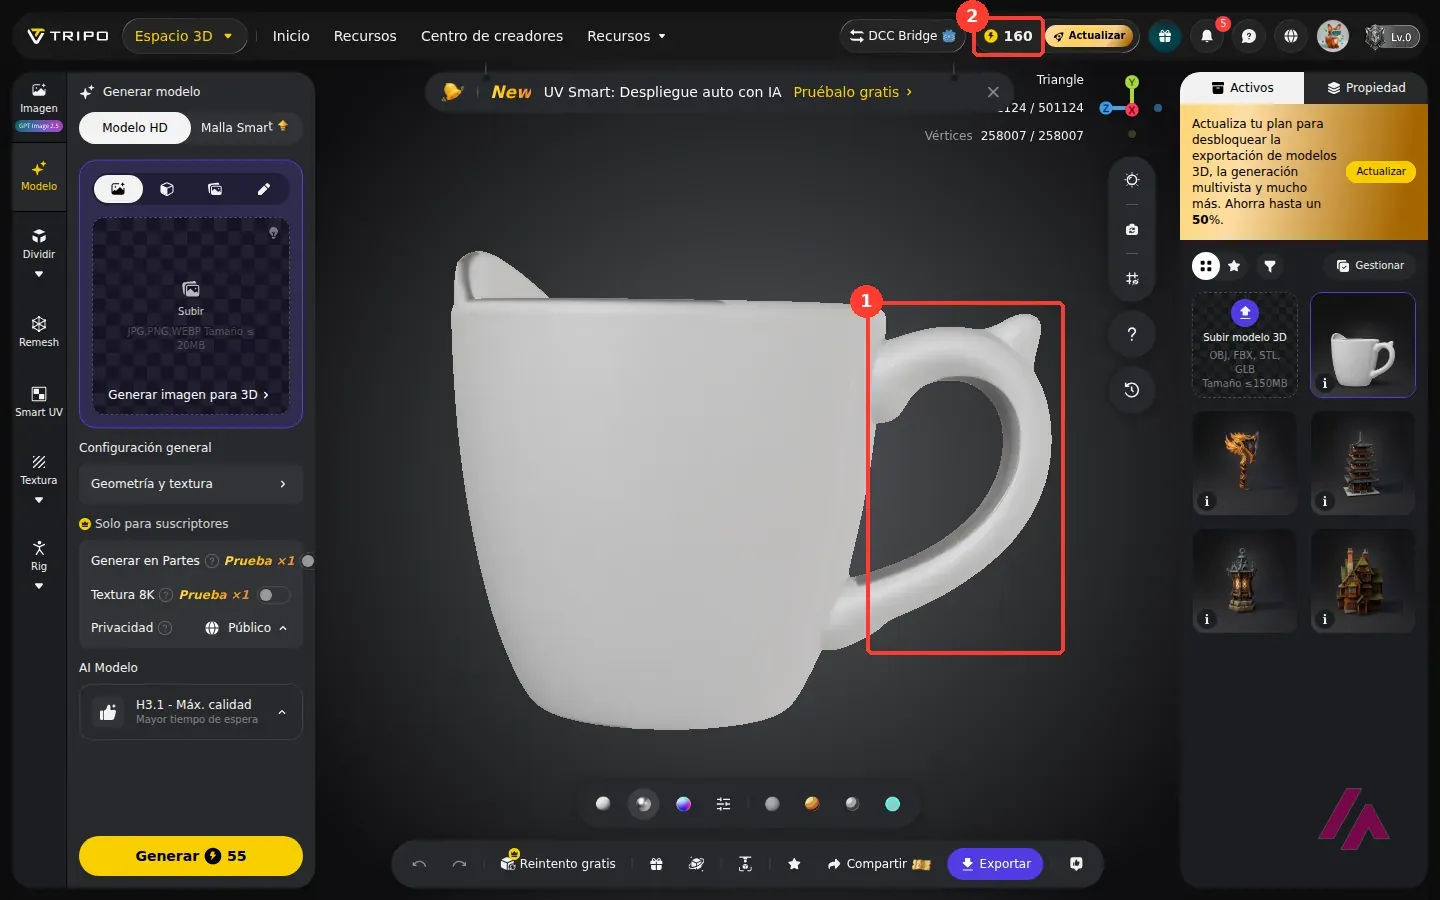Select the draw/pencil input mode icon
Image resolution: width=1440 pixels, height=900 pixels.
tap(264, 189)
